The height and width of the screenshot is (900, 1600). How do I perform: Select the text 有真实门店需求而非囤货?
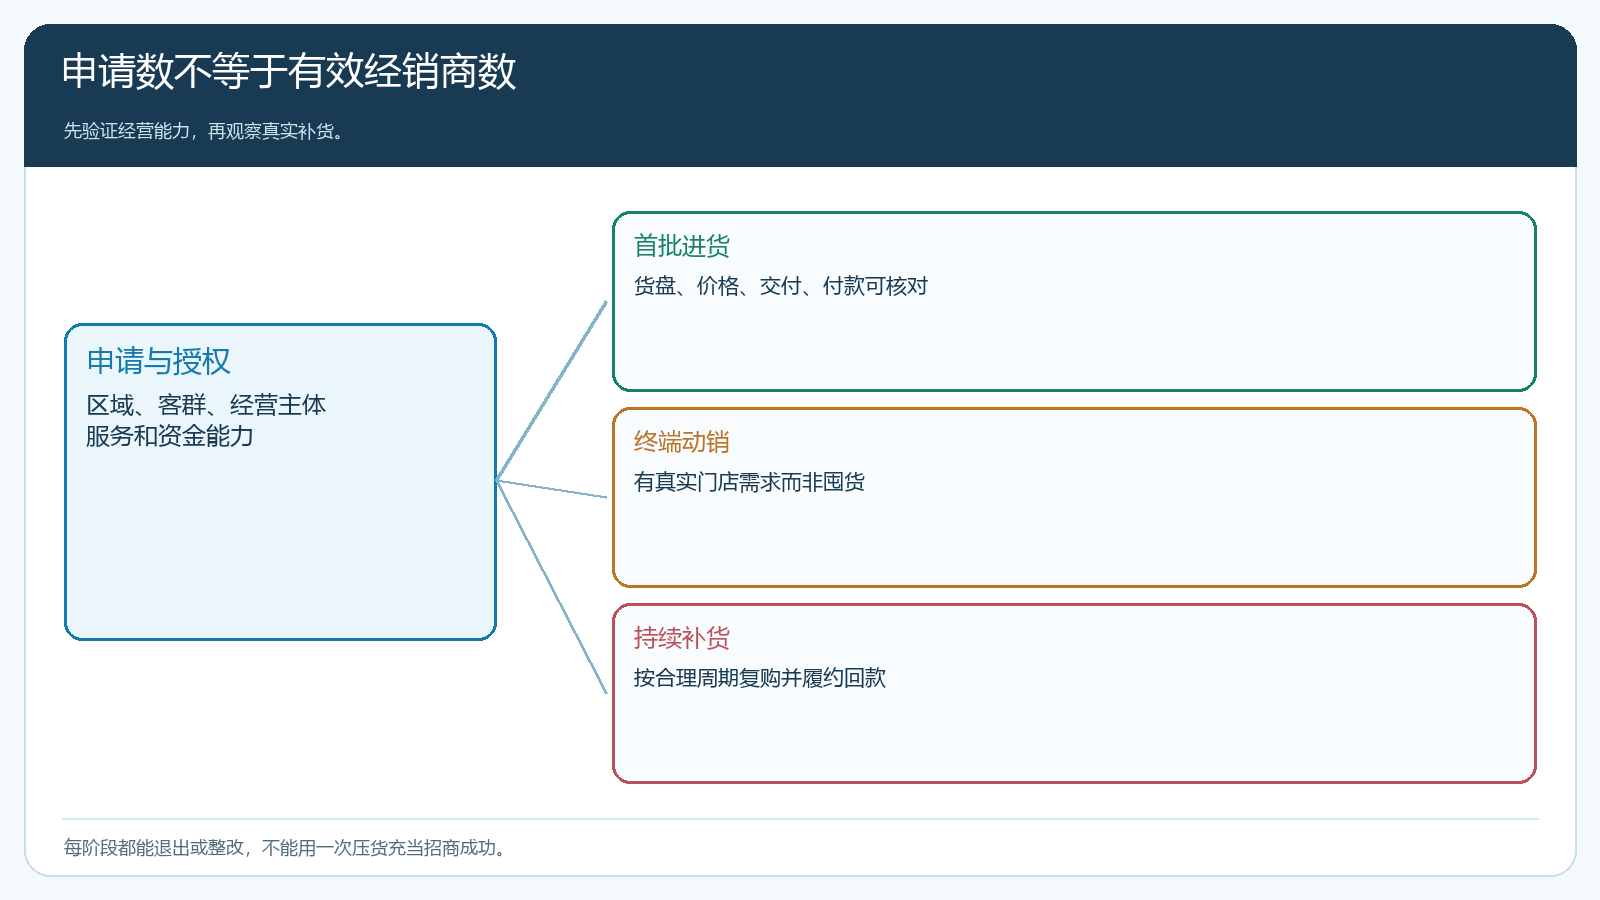(749, 482)
